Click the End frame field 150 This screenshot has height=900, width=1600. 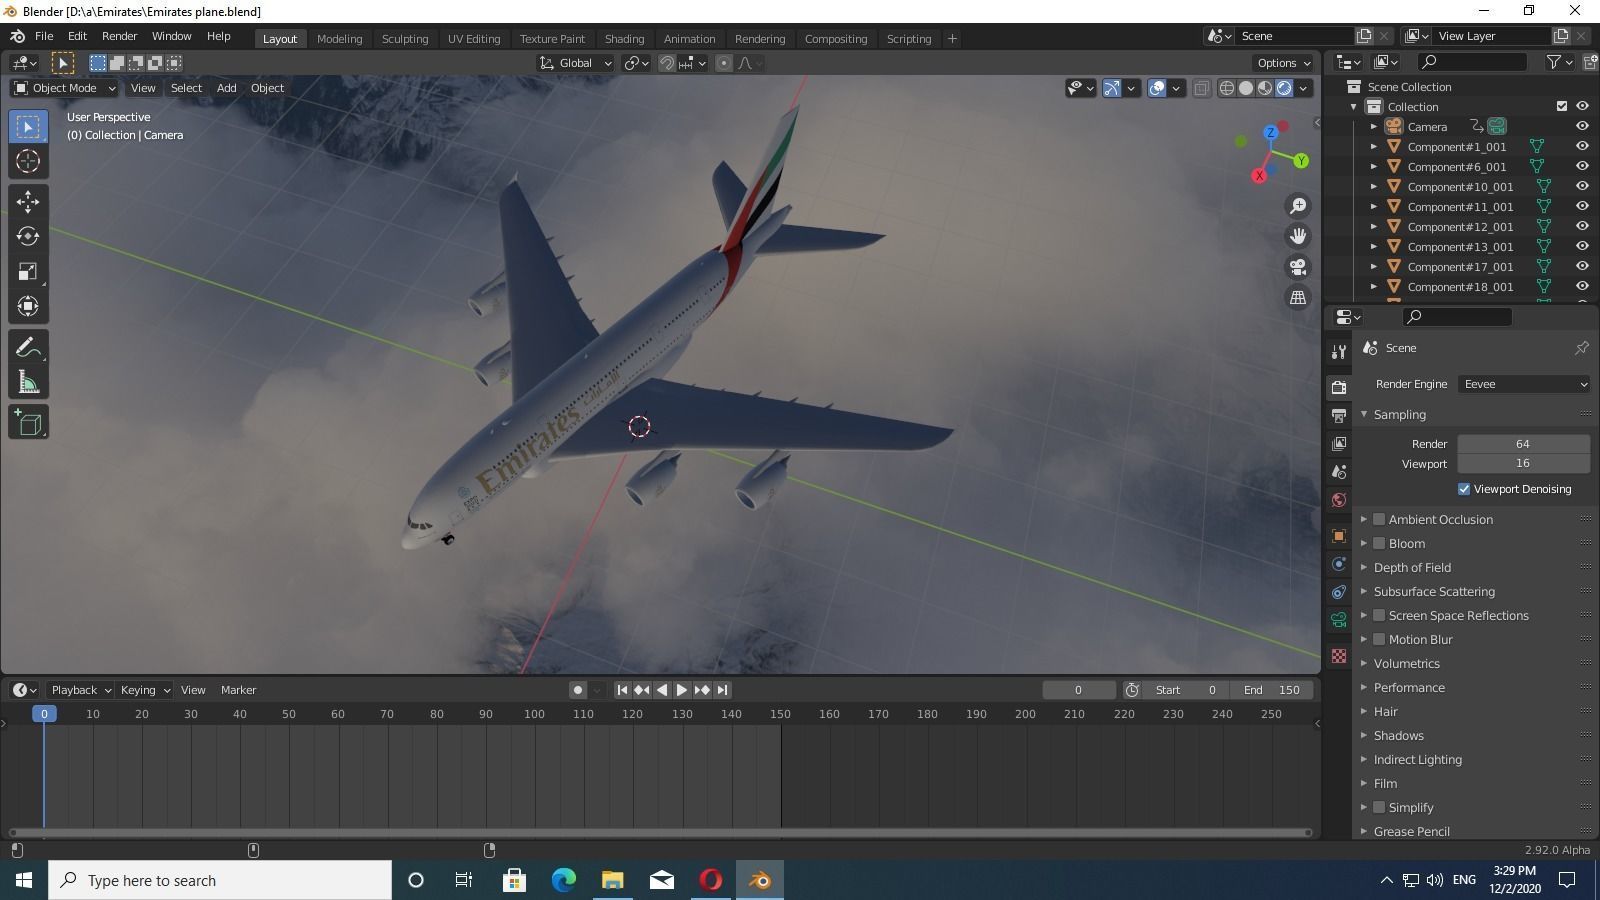(1272, 690)
